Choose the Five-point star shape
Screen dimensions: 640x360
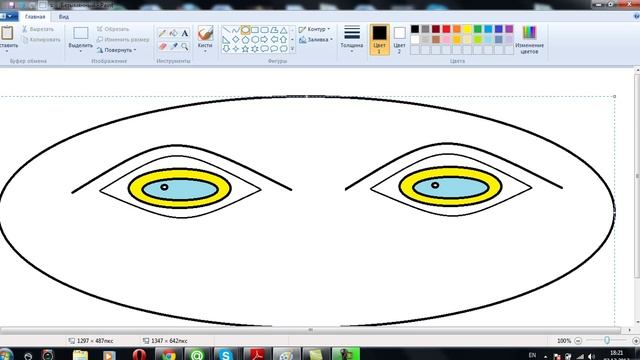click(x=245, y=49)
